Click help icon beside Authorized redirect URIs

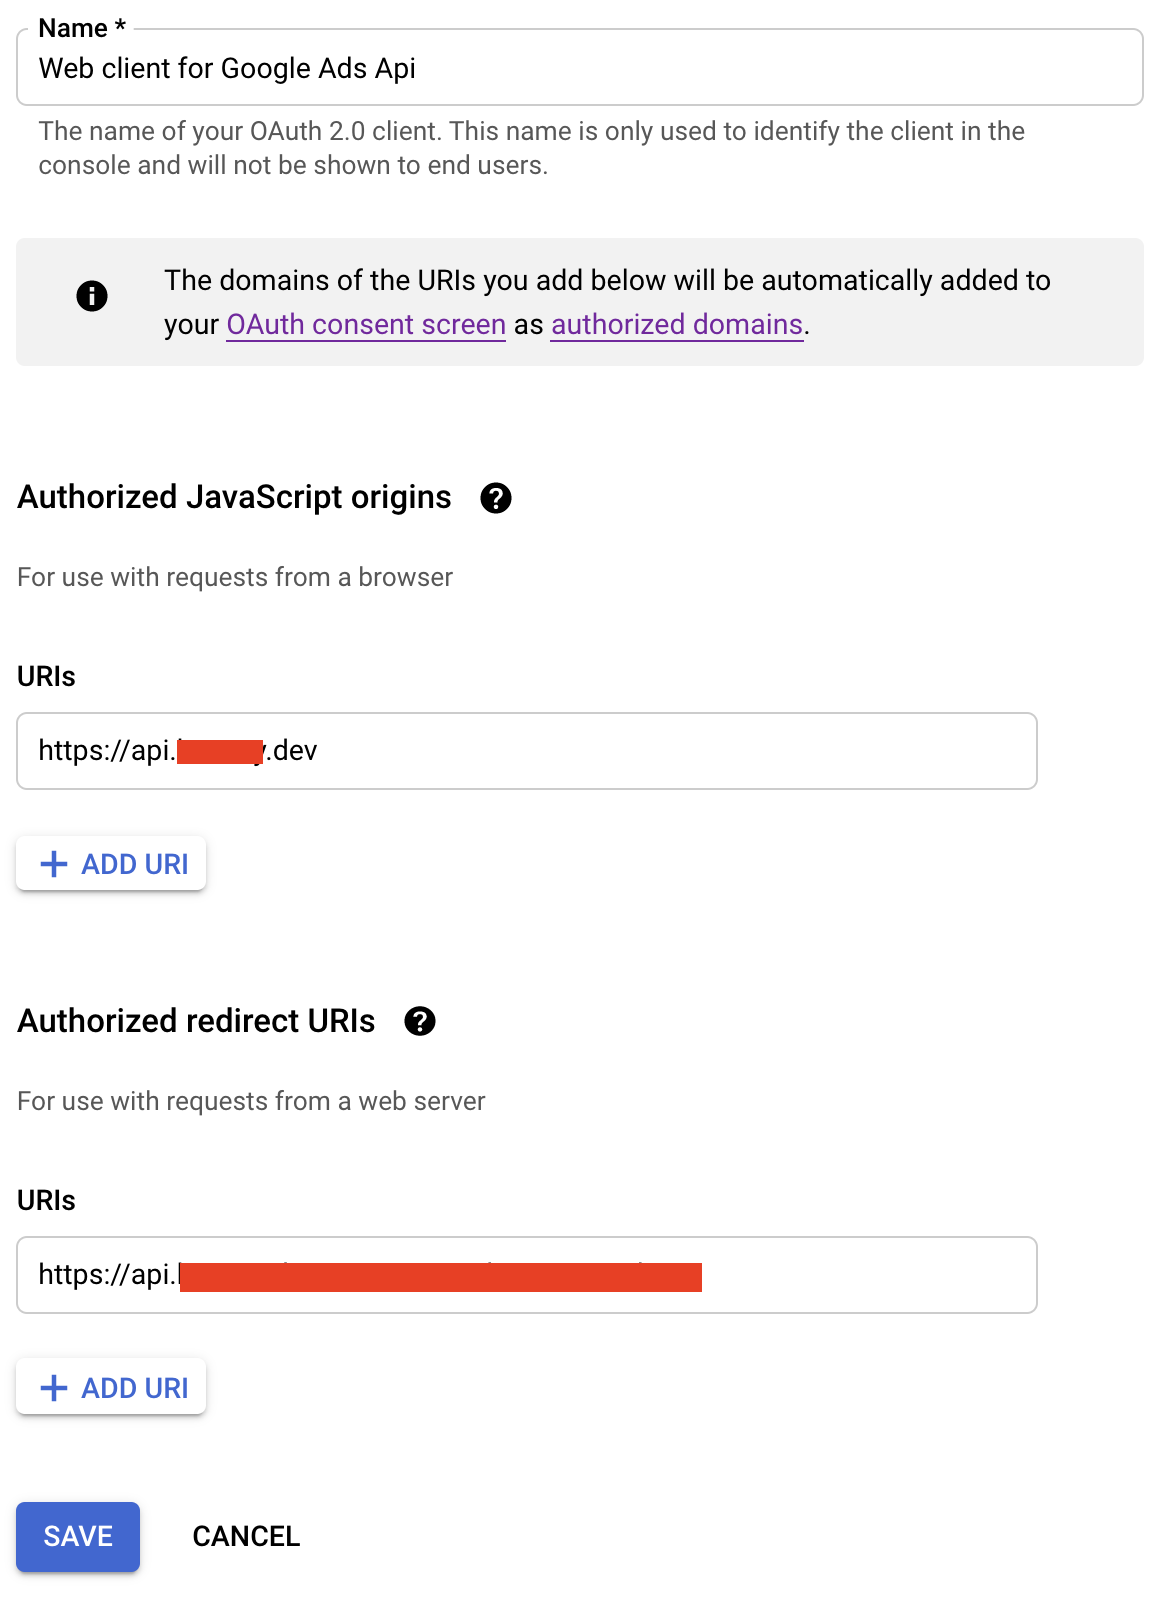pyautogui.click(x=420, y=1021)
